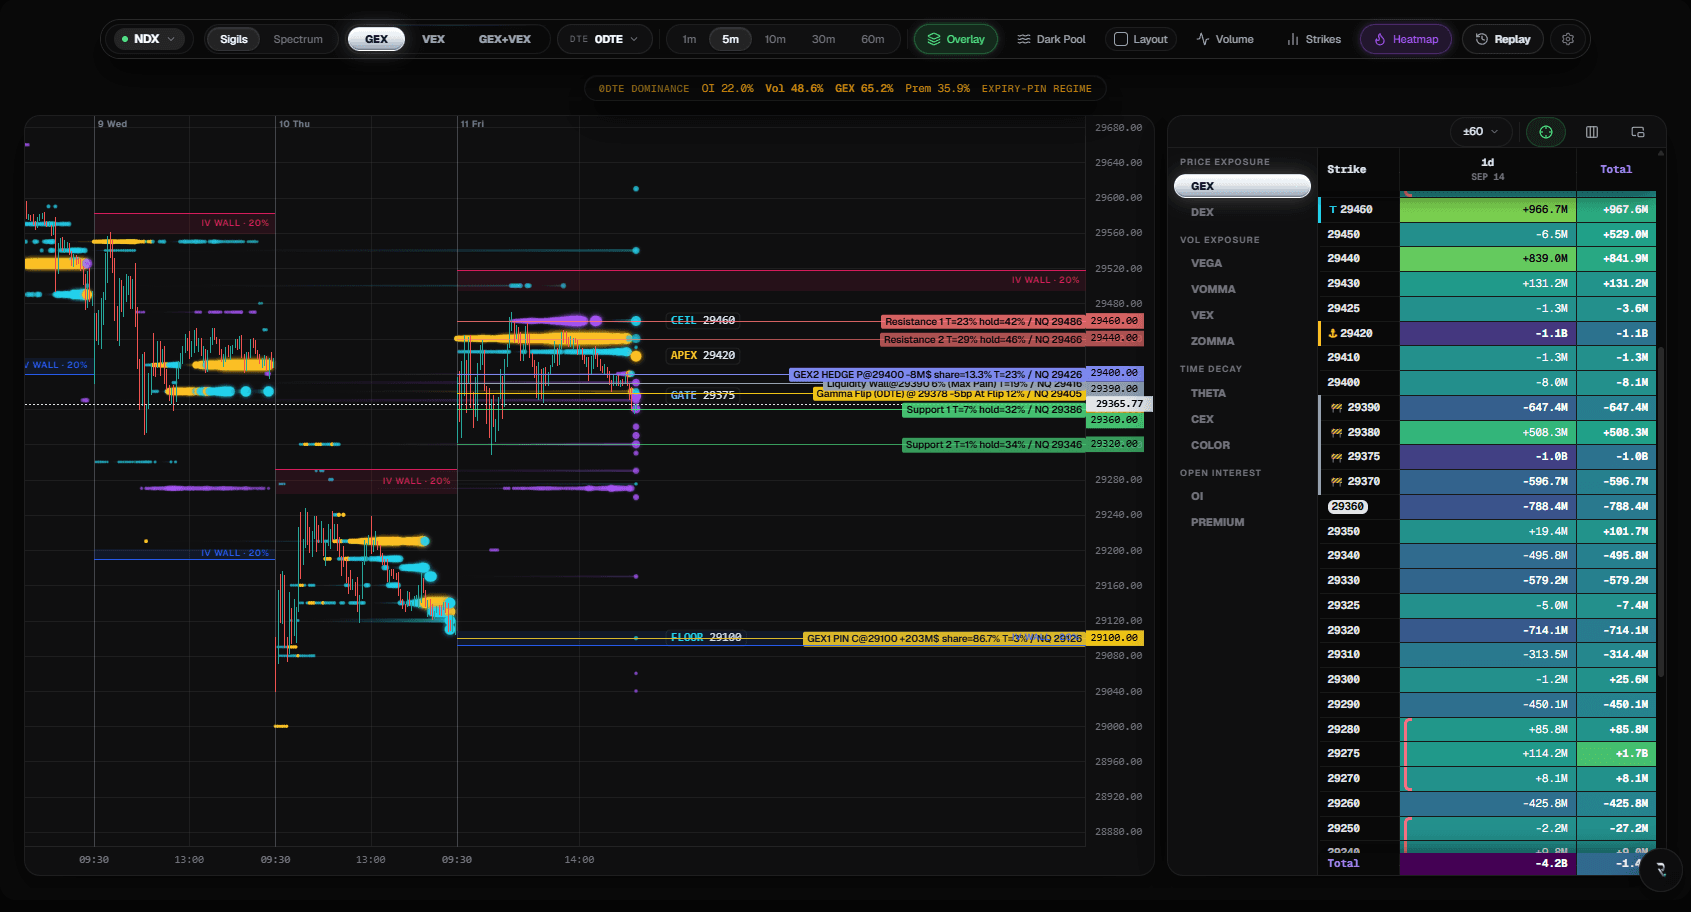Click the Volume pulse icon

[1203, 39]
